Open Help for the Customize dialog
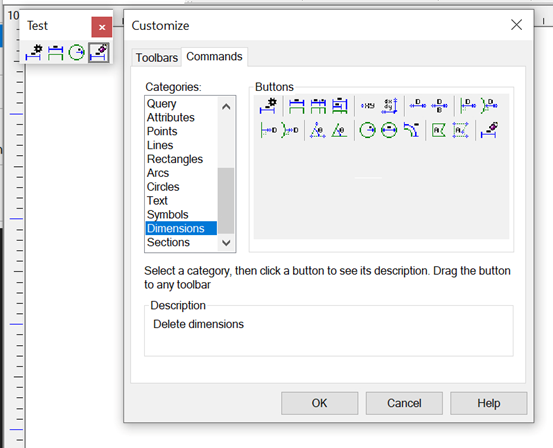553x448 pixels. pos(488,403)
